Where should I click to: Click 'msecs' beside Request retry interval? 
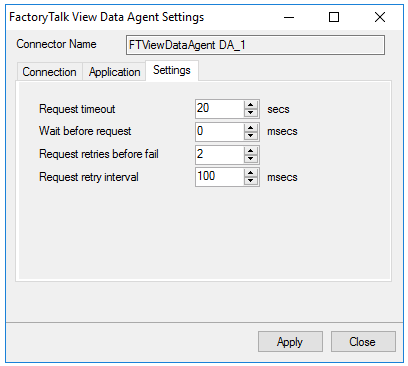pos(282,177)
